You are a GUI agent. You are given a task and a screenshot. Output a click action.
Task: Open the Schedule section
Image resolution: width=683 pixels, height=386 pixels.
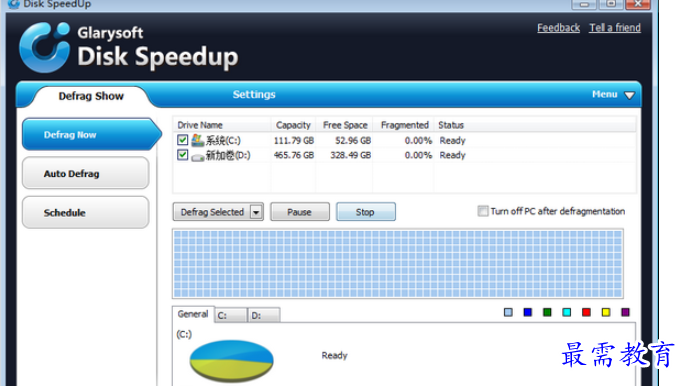(x=85, y=213)
